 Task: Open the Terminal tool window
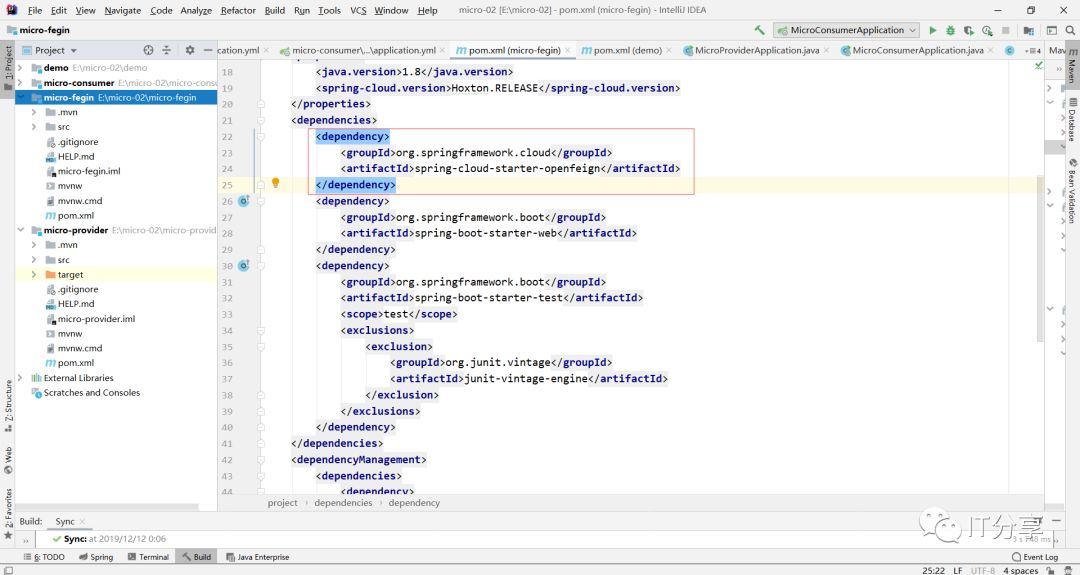(147, 557)
